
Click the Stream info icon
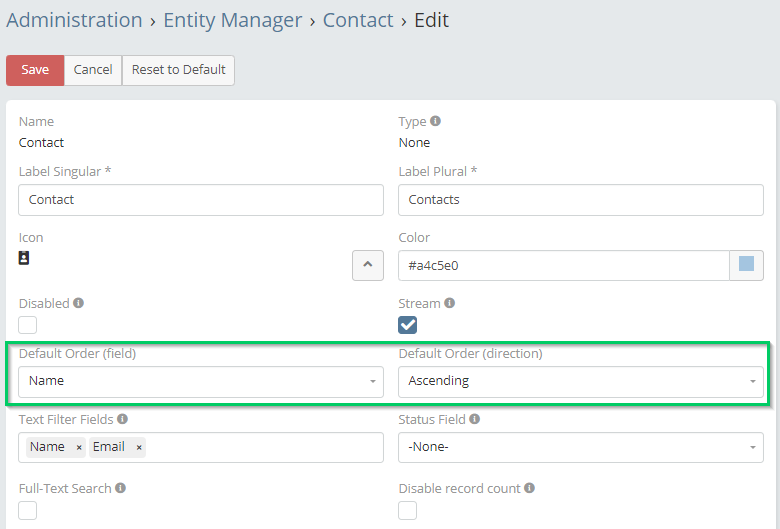coord(449,303)
